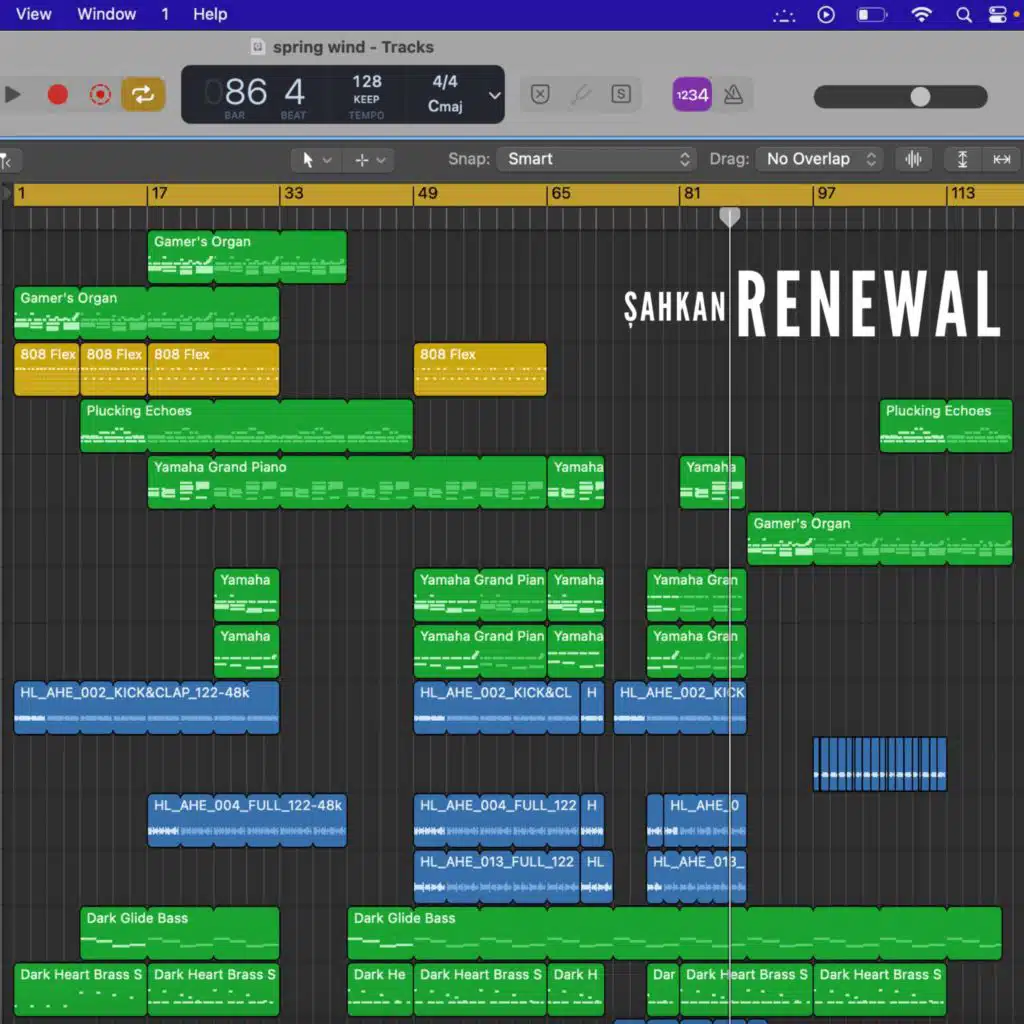Click the red Record button

click(57, 95)
